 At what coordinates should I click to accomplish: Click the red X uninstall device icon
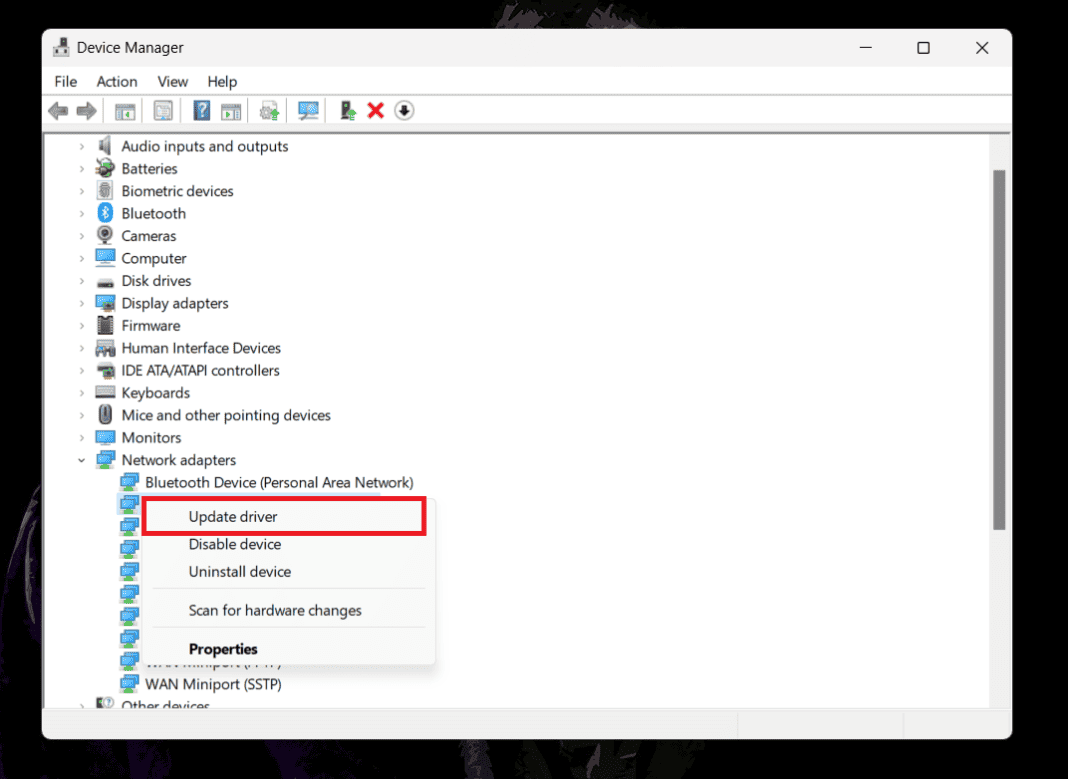(375, 110)
